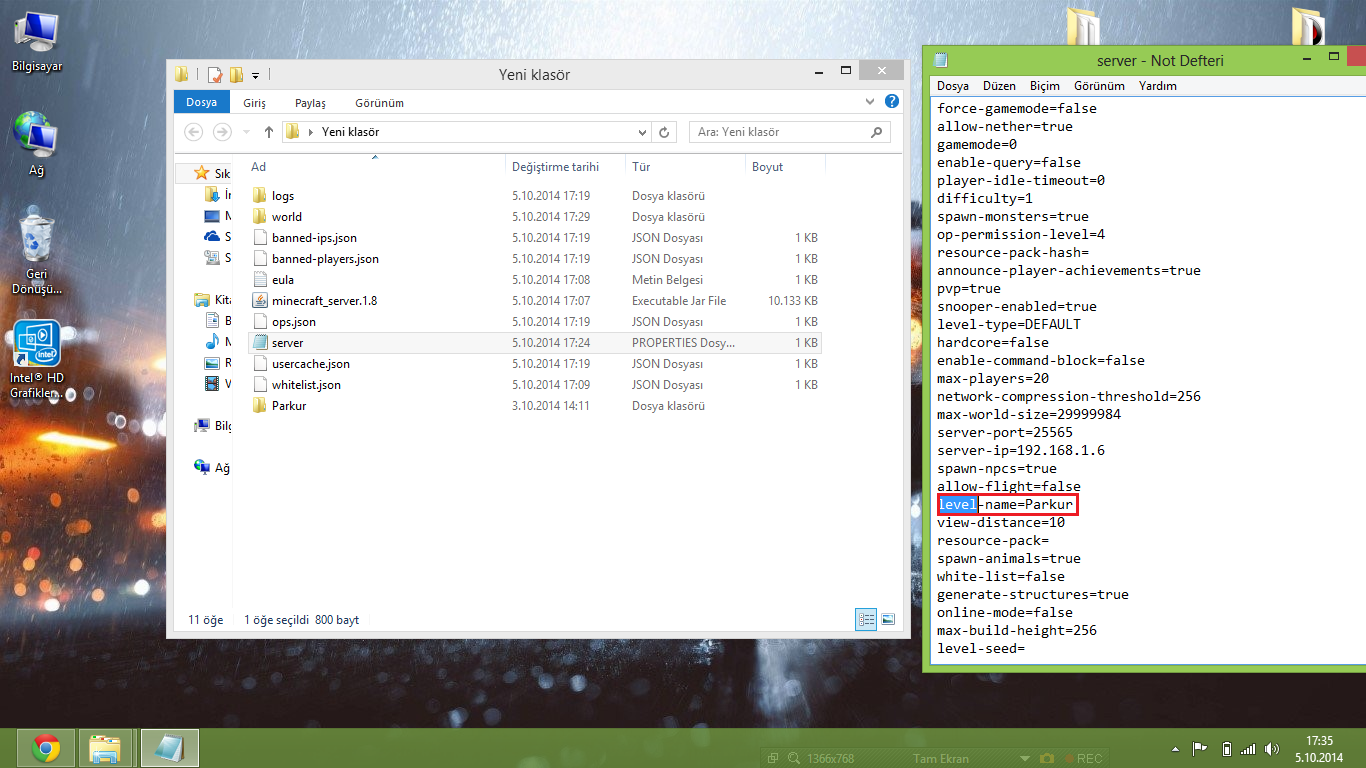Open the Giriş ribbon tab
1366x768 pixels.
[254, 102]
